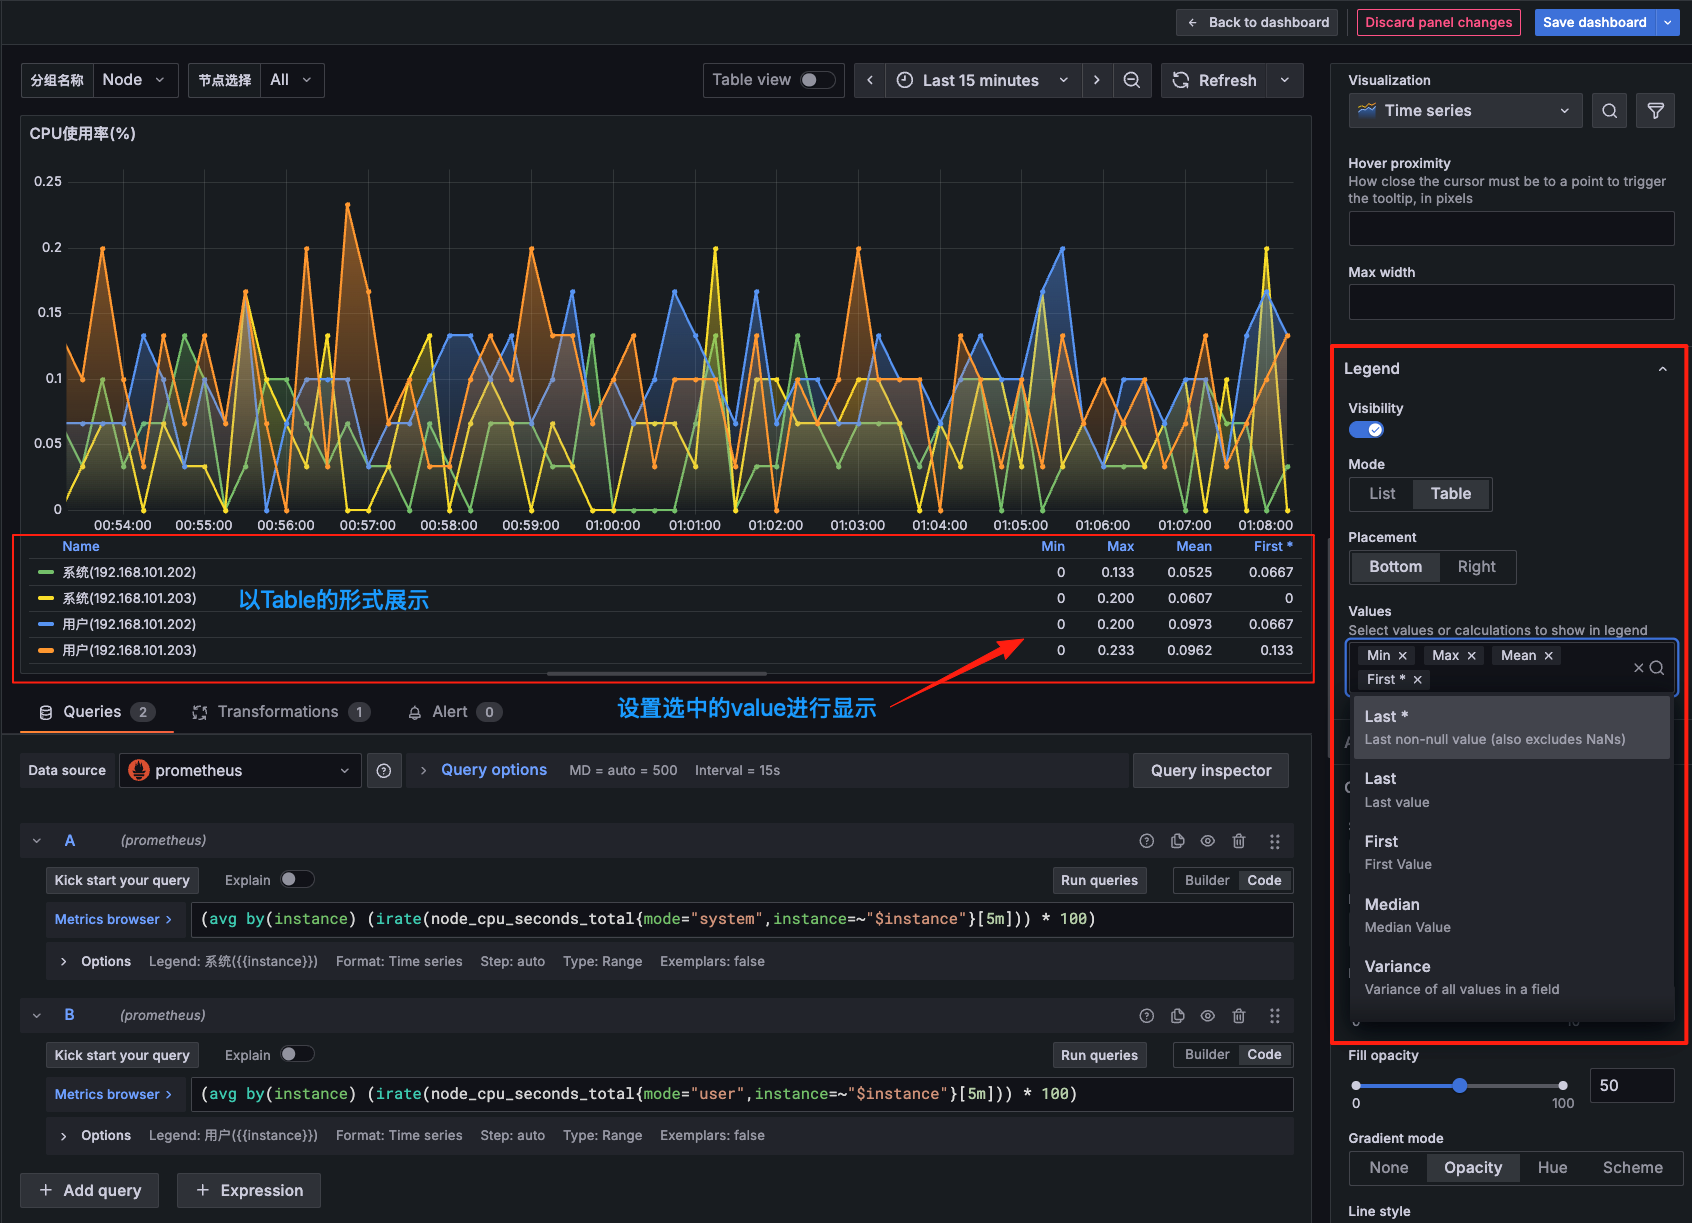The image size is (1692, 1223).
Task: Refresh the dashboard data
Action: tap(1215, 80)
